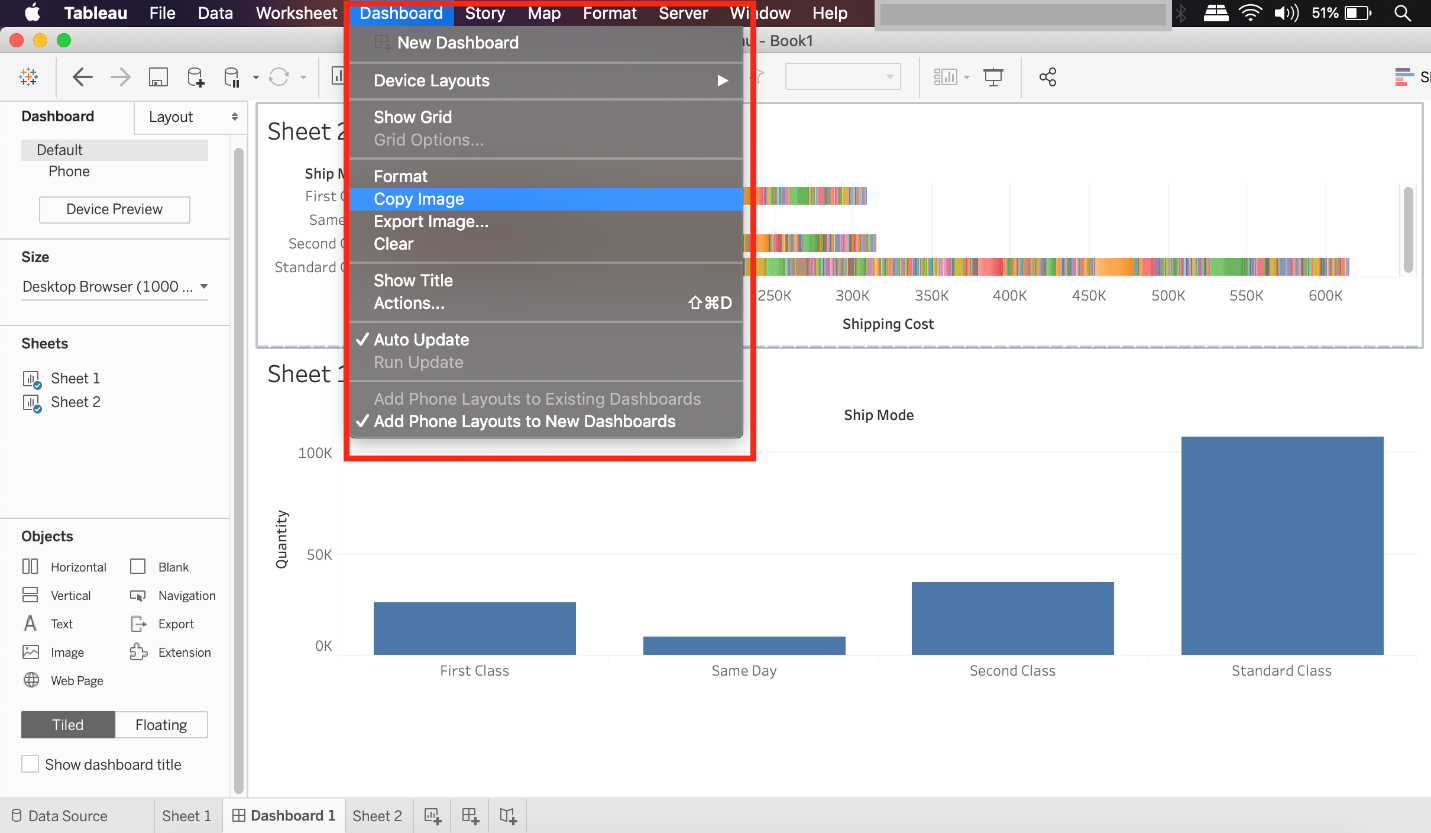Open Presentation Mode from the toolbar
The height and width of the screenshot is (833, 1431).
coord(993,77)
